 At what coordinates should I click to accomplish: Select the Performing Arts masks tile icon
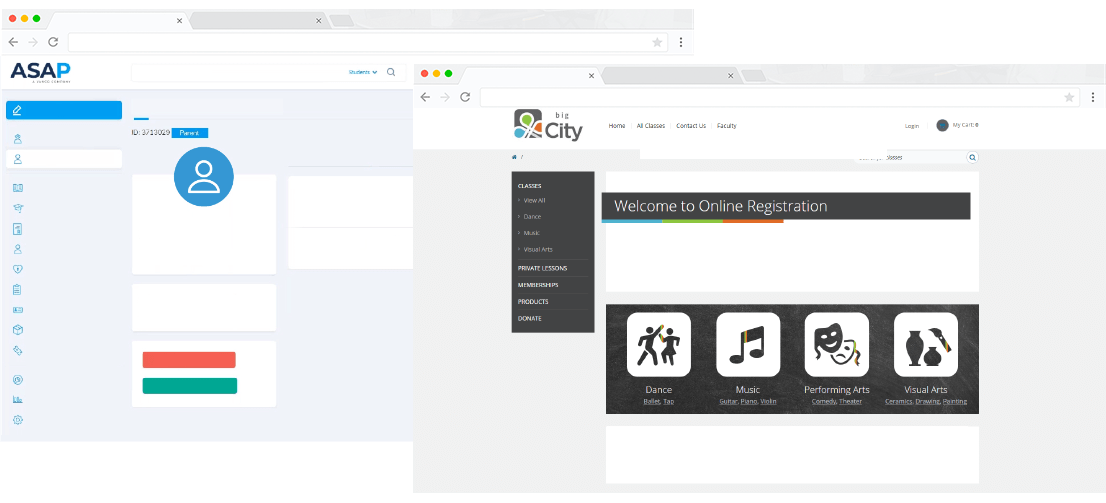(x=837, y=344)
